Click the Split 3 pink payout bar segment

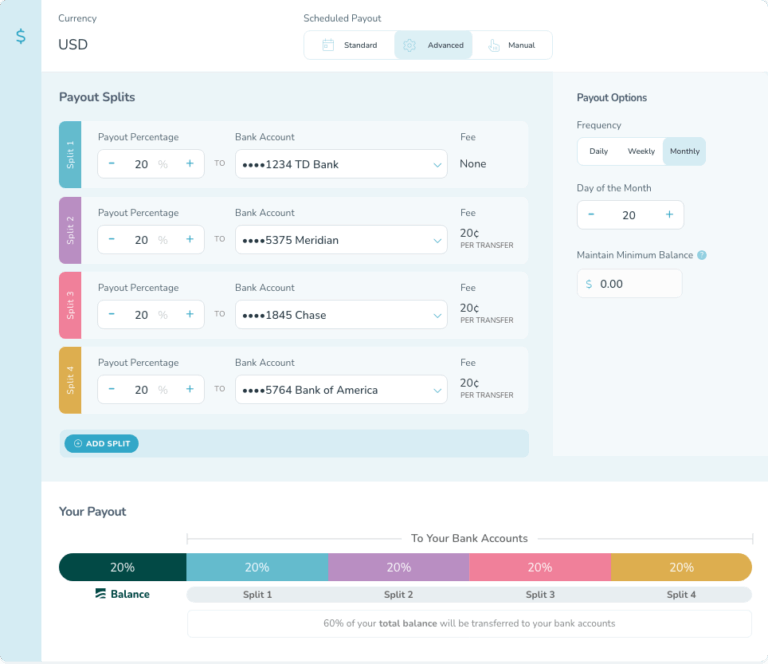(540, 567)
